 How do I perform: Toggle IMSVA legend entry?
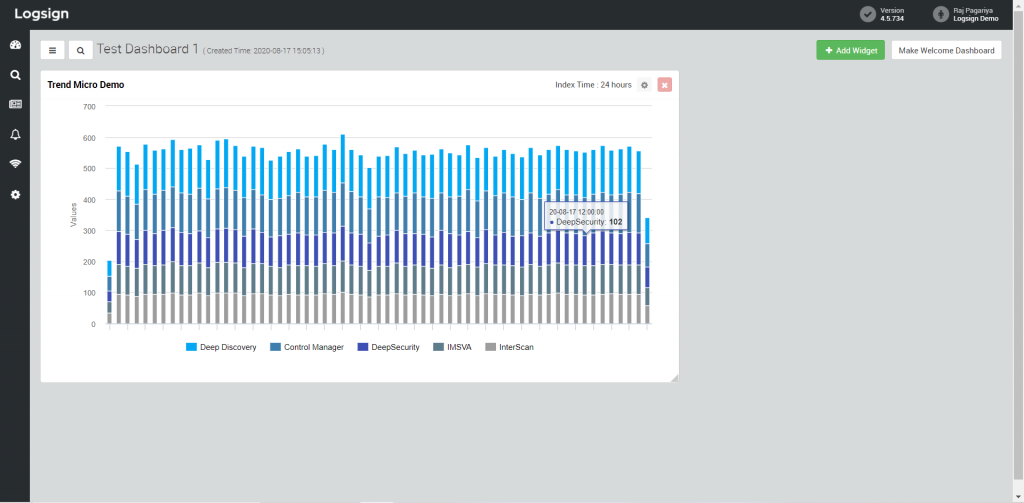point(453,348)
